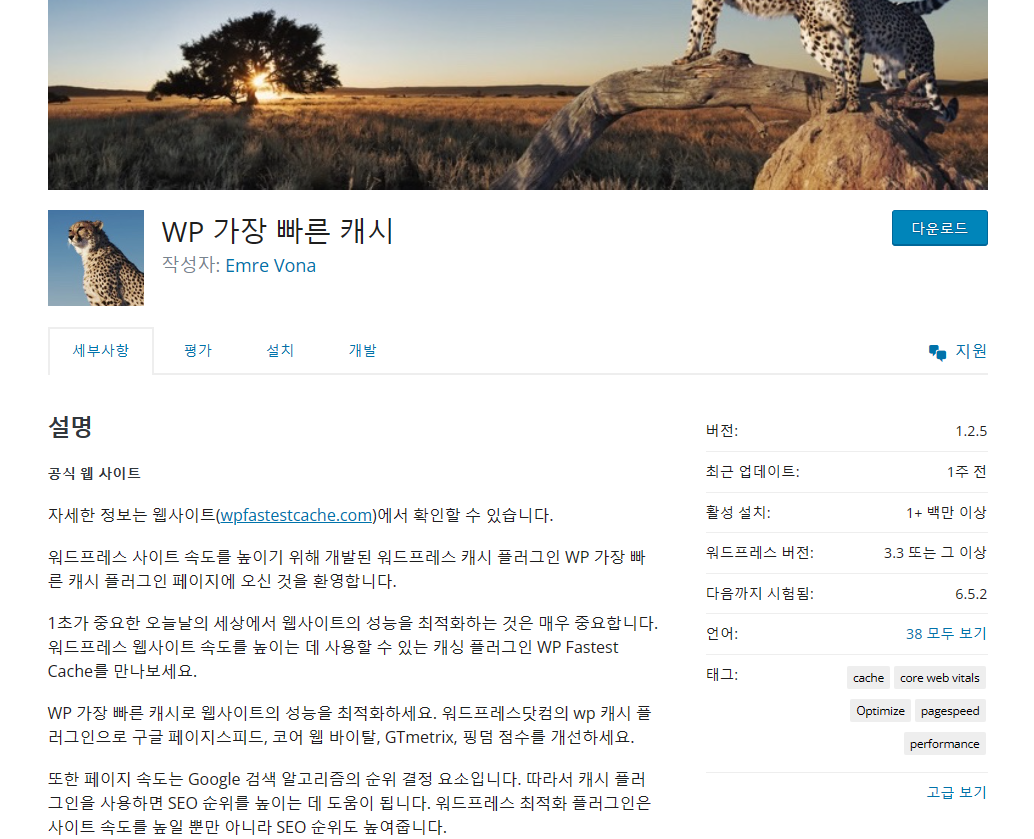This screenshot has width=1034, height=839.
Task: Open author Emre Vona's profile link
Action: coord(270,265)
